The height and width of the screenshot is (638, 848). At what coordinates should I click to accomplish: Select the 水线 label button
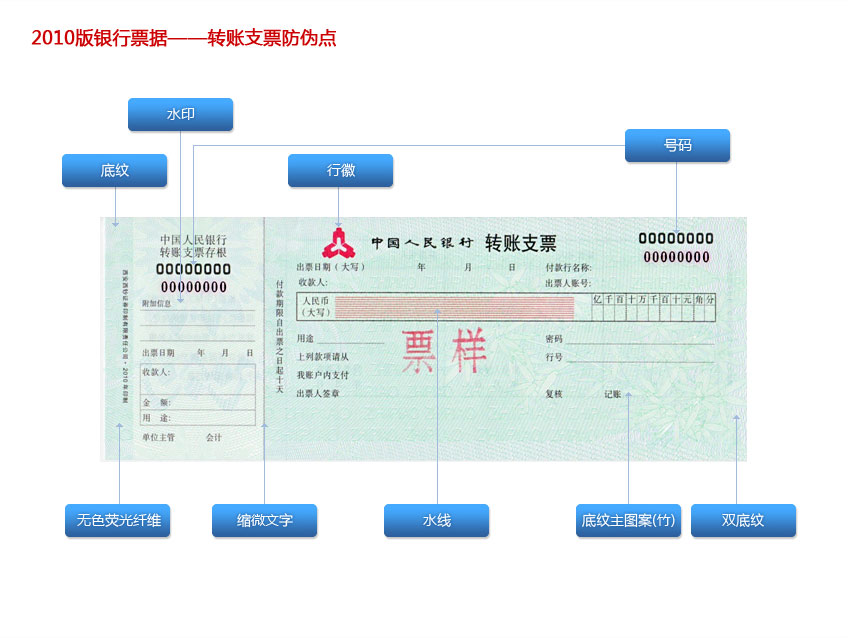point(436,520)
